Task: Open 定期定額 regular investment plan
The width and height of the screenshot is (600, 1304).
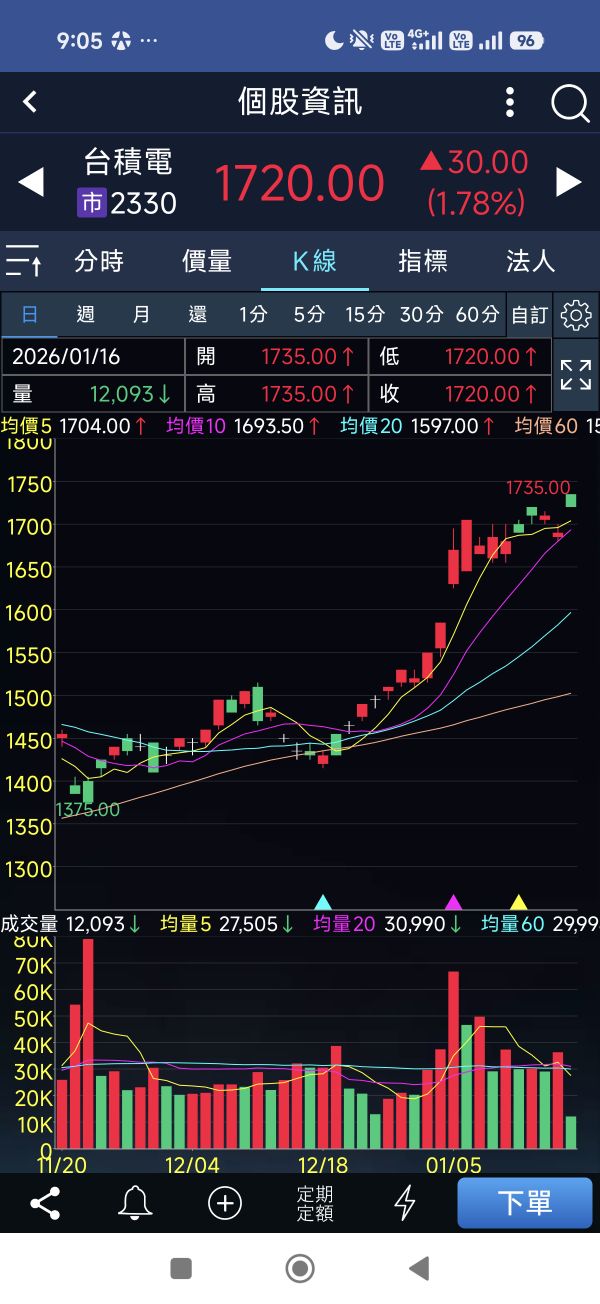Action: [315, 1204]
